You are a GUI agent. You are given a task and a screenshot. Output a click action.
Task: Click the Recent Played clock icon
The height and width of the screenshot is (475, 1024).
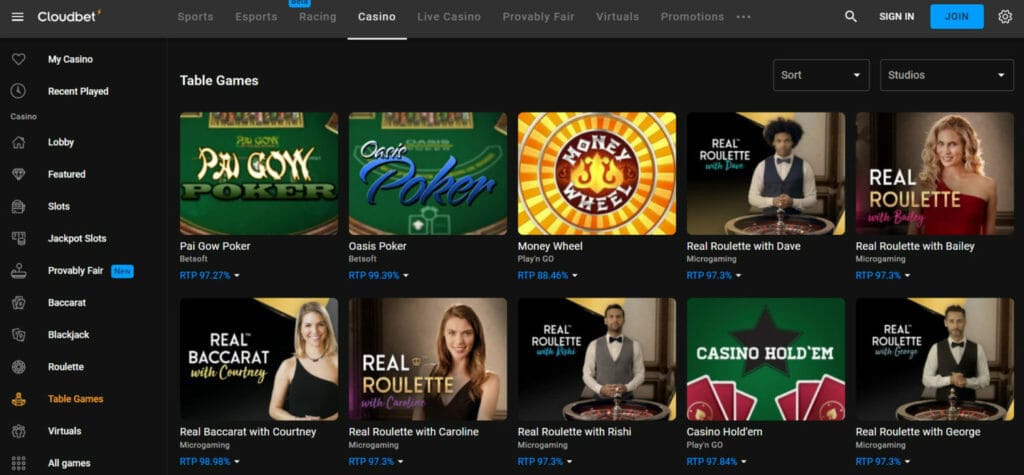point(18,91)
